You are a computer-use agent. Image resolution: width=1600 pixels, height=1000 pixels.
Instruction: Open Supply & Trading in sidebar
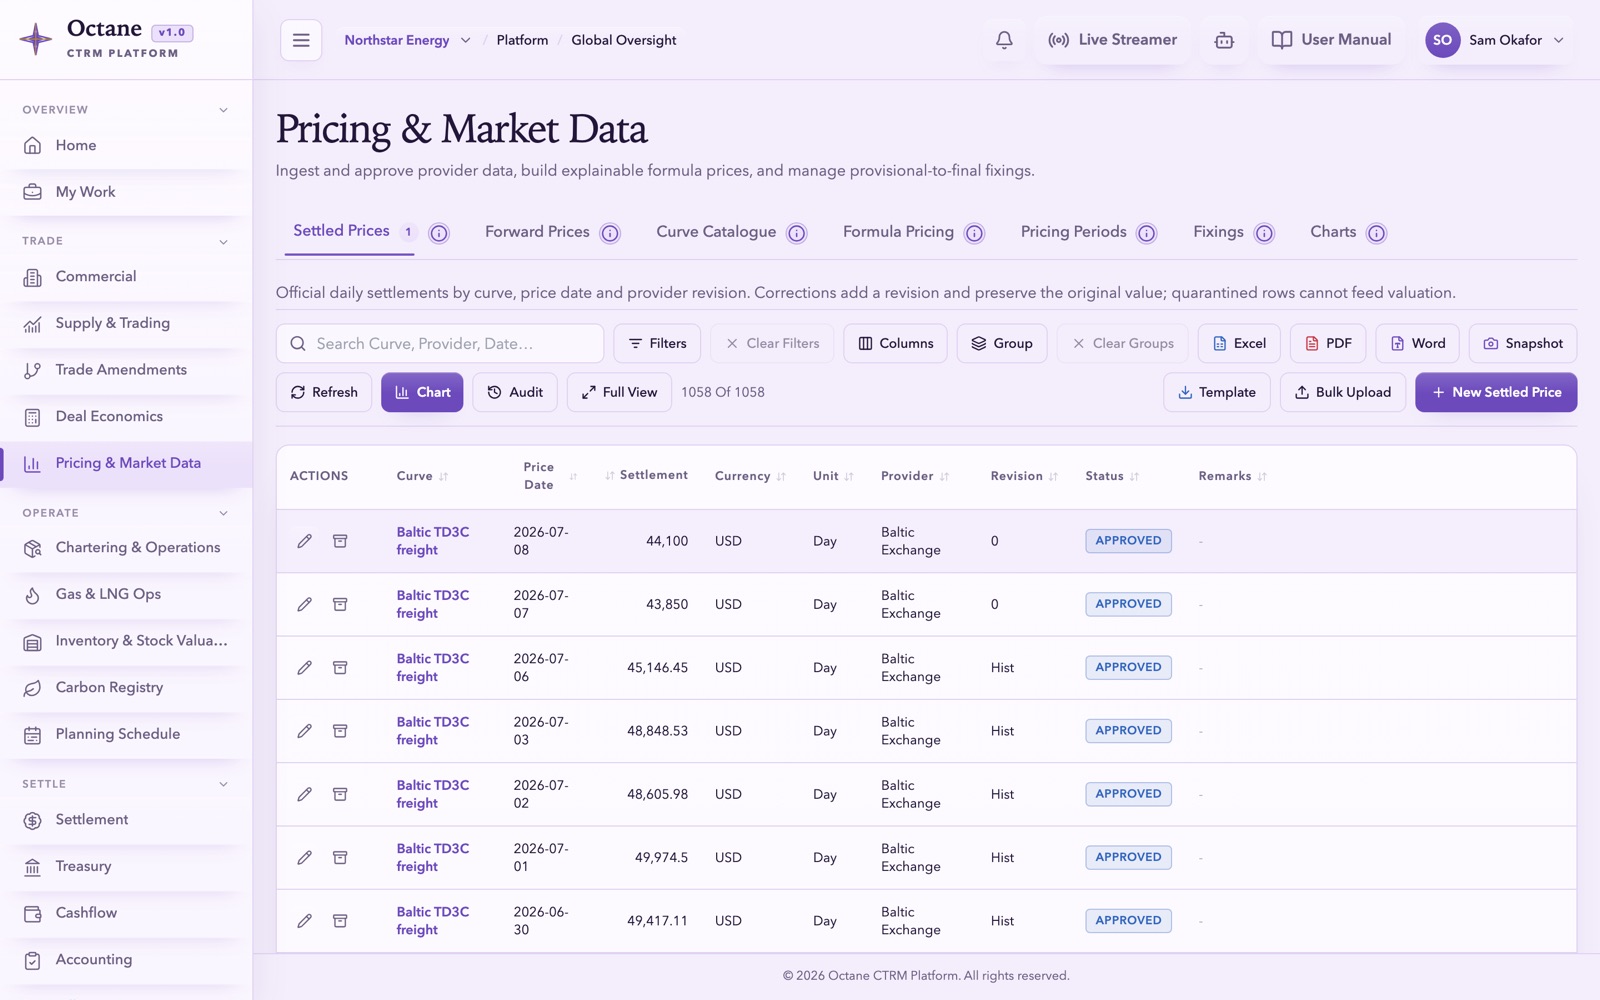pos(126,323)
